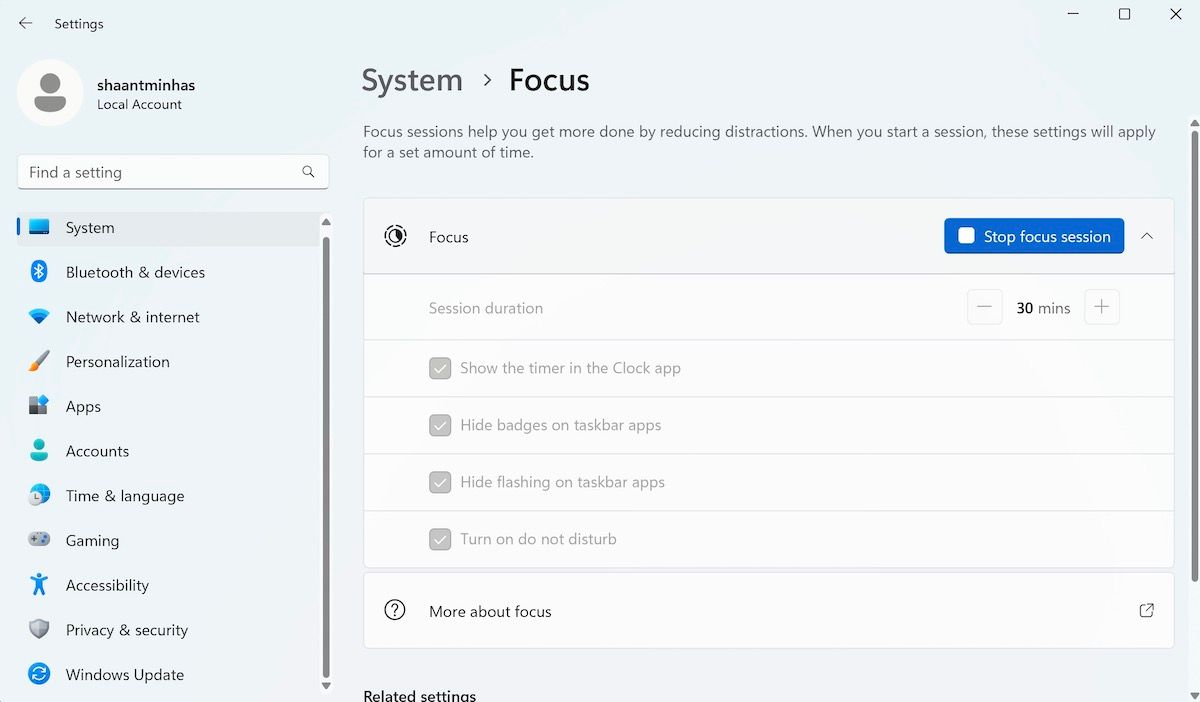The height and width of the screenshot is (702, 1200).
Task: Click the Personalization paintbrush icon
Action: tap(39, 362)
